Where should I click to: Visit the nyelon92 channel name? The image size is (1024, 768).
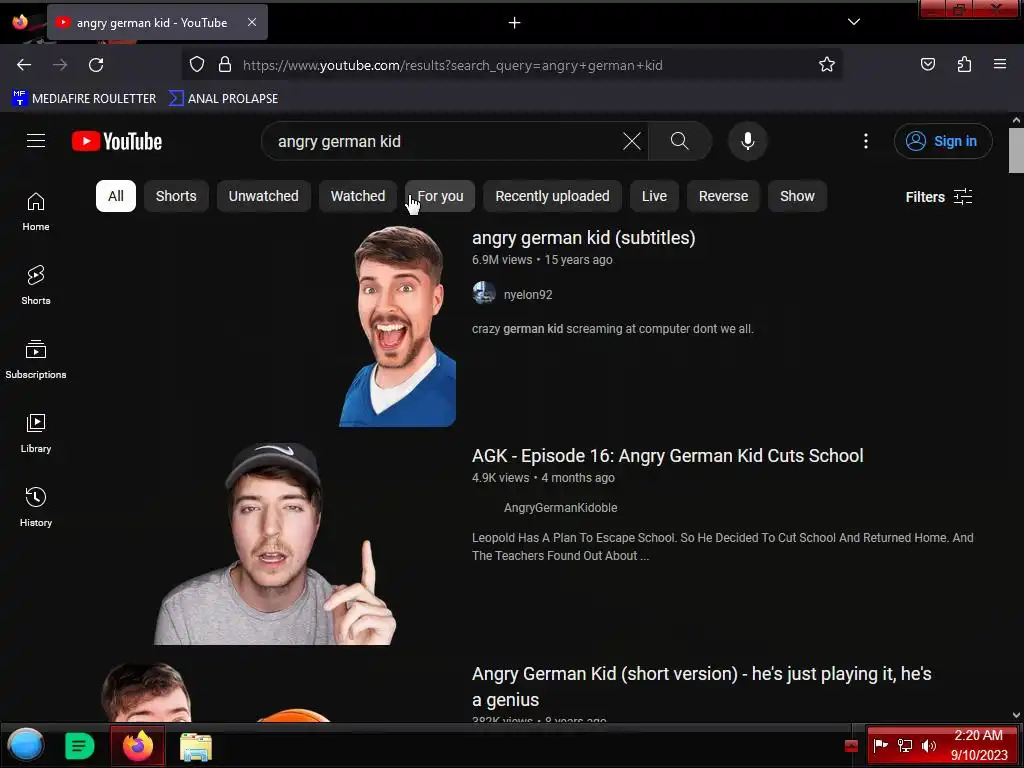(528, 295)
